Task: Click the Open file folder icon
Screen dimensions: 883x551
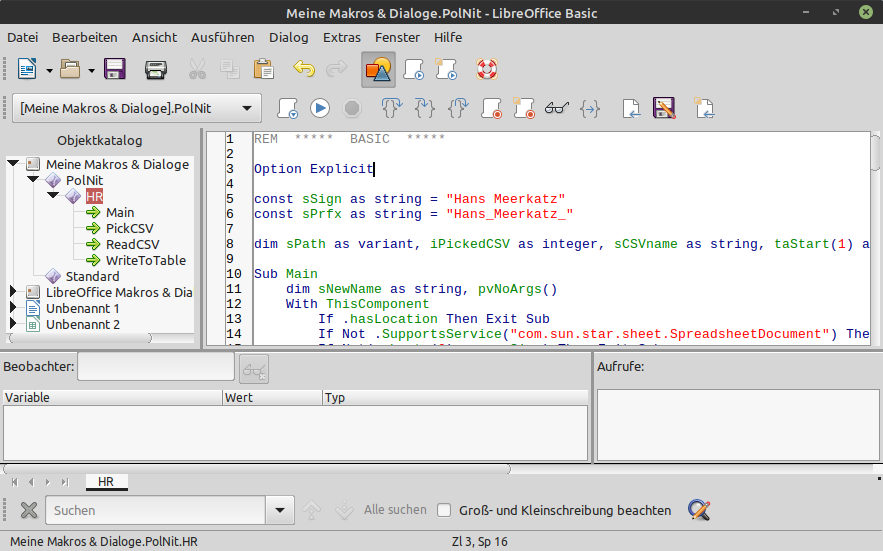Action: [70, 69]
